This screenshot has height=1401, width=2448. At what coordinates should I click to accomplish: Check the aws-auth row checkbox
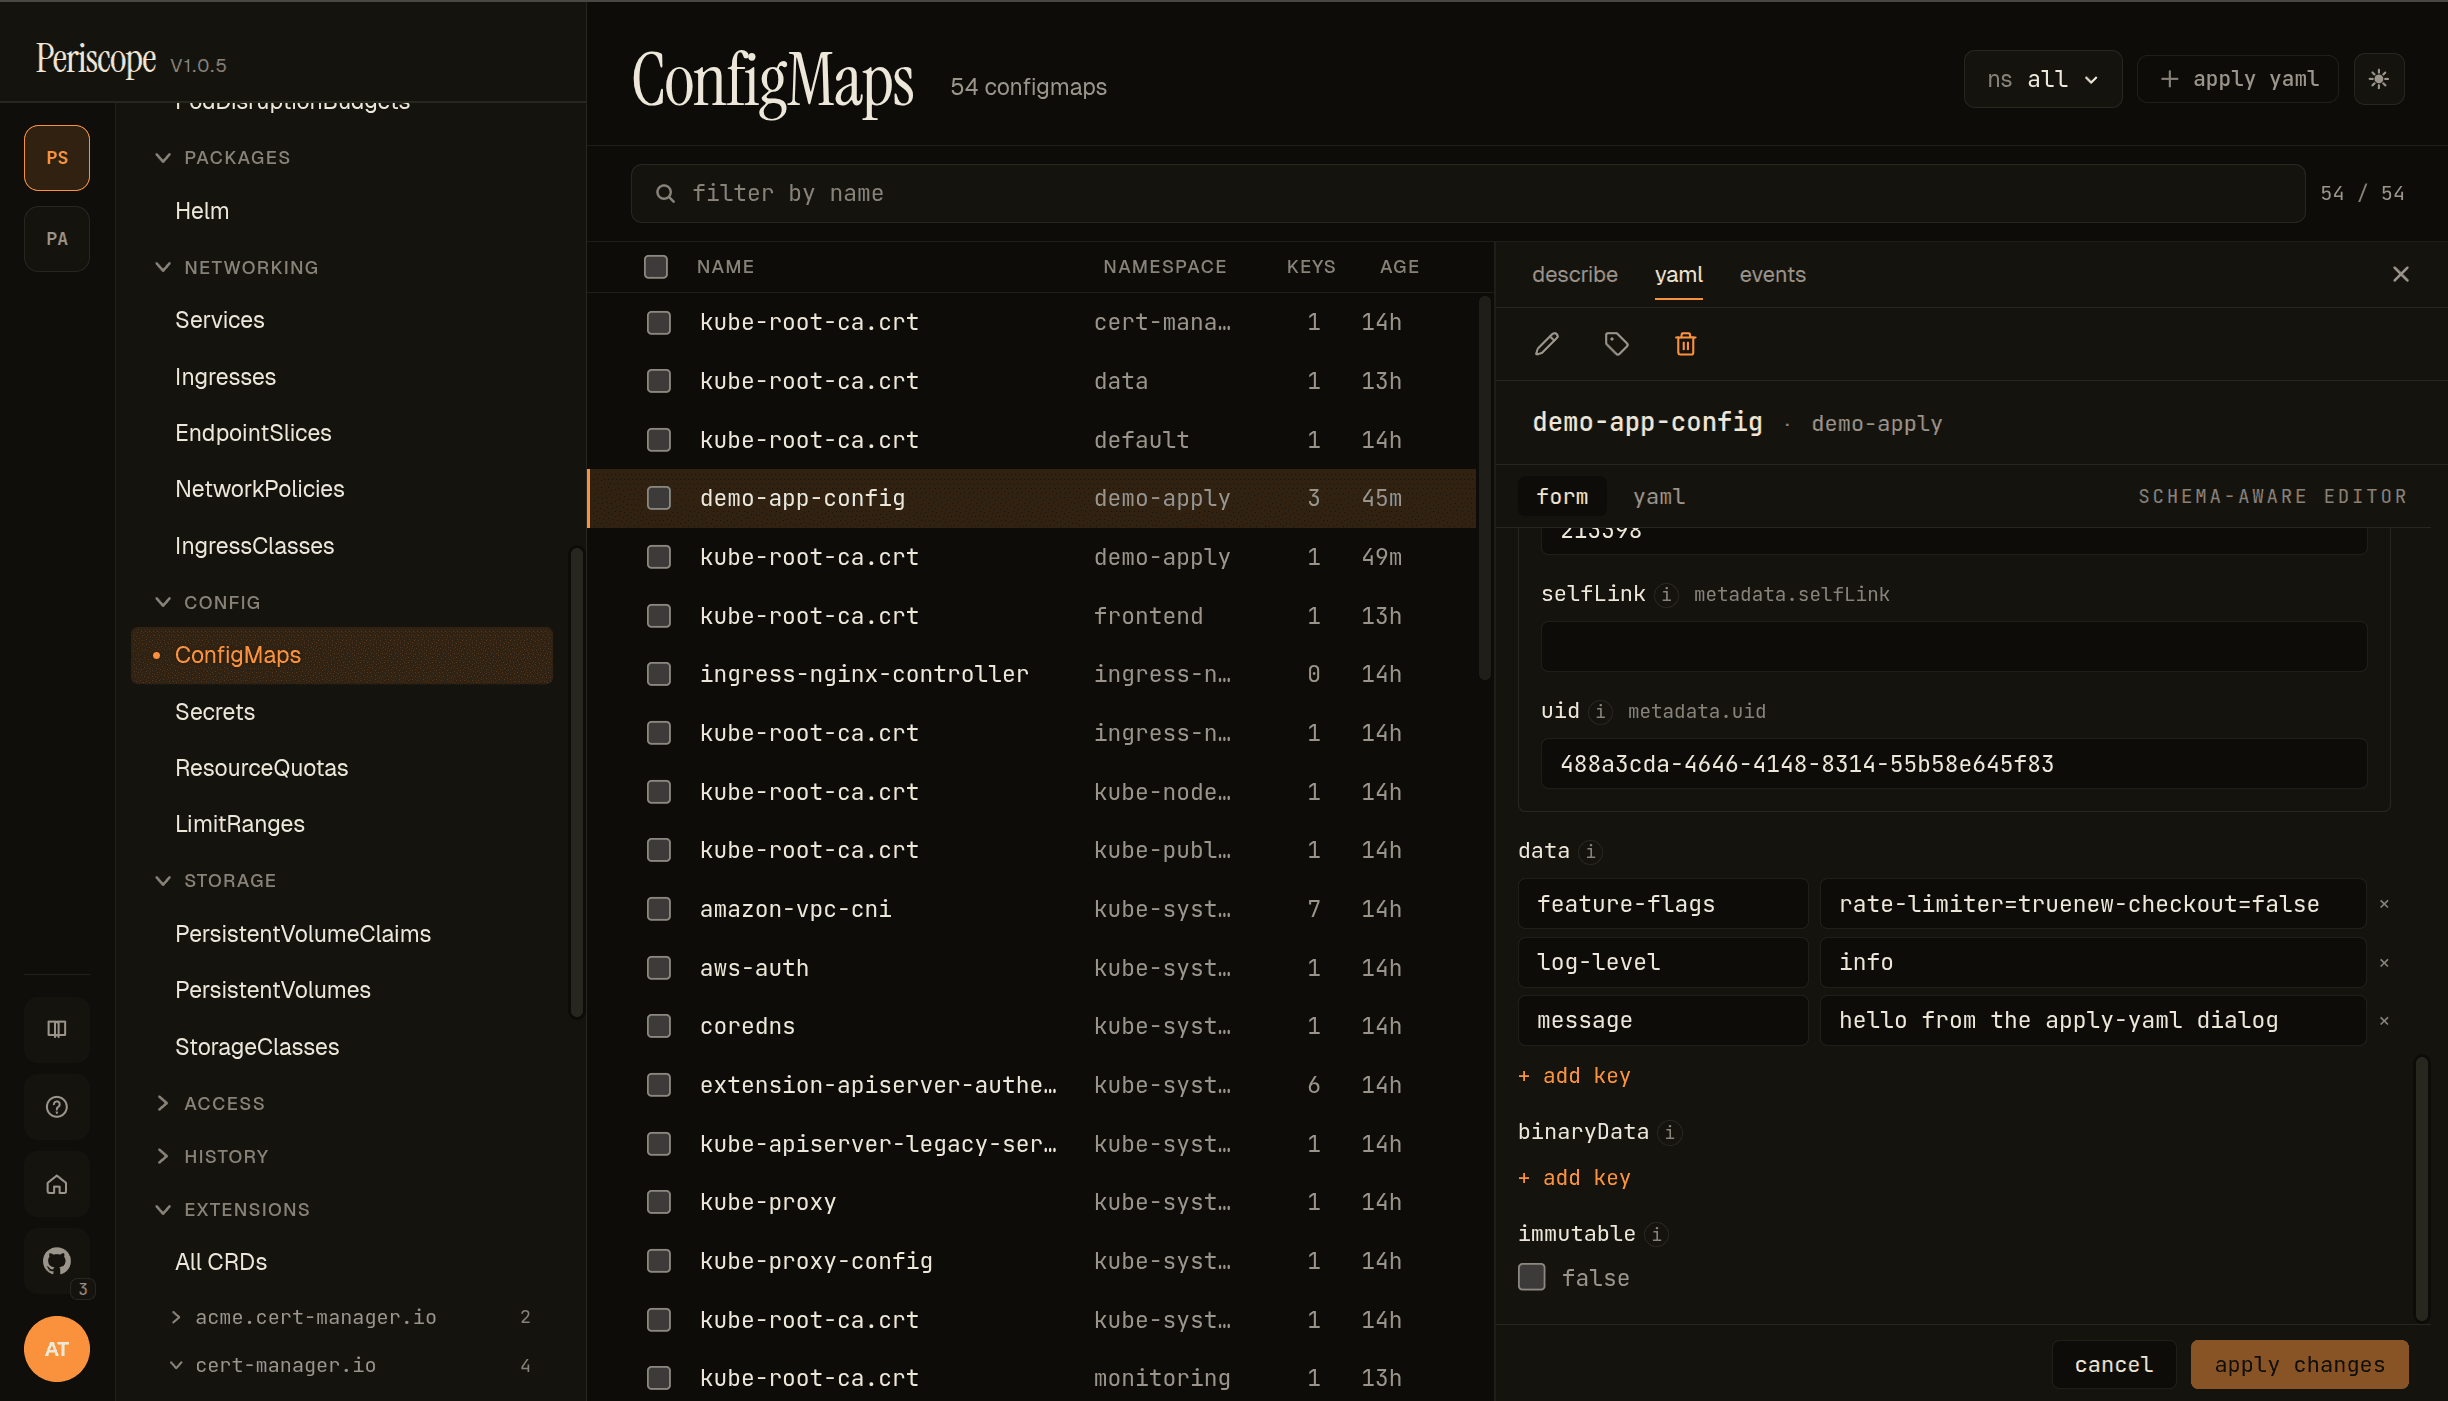coord(659,968)
